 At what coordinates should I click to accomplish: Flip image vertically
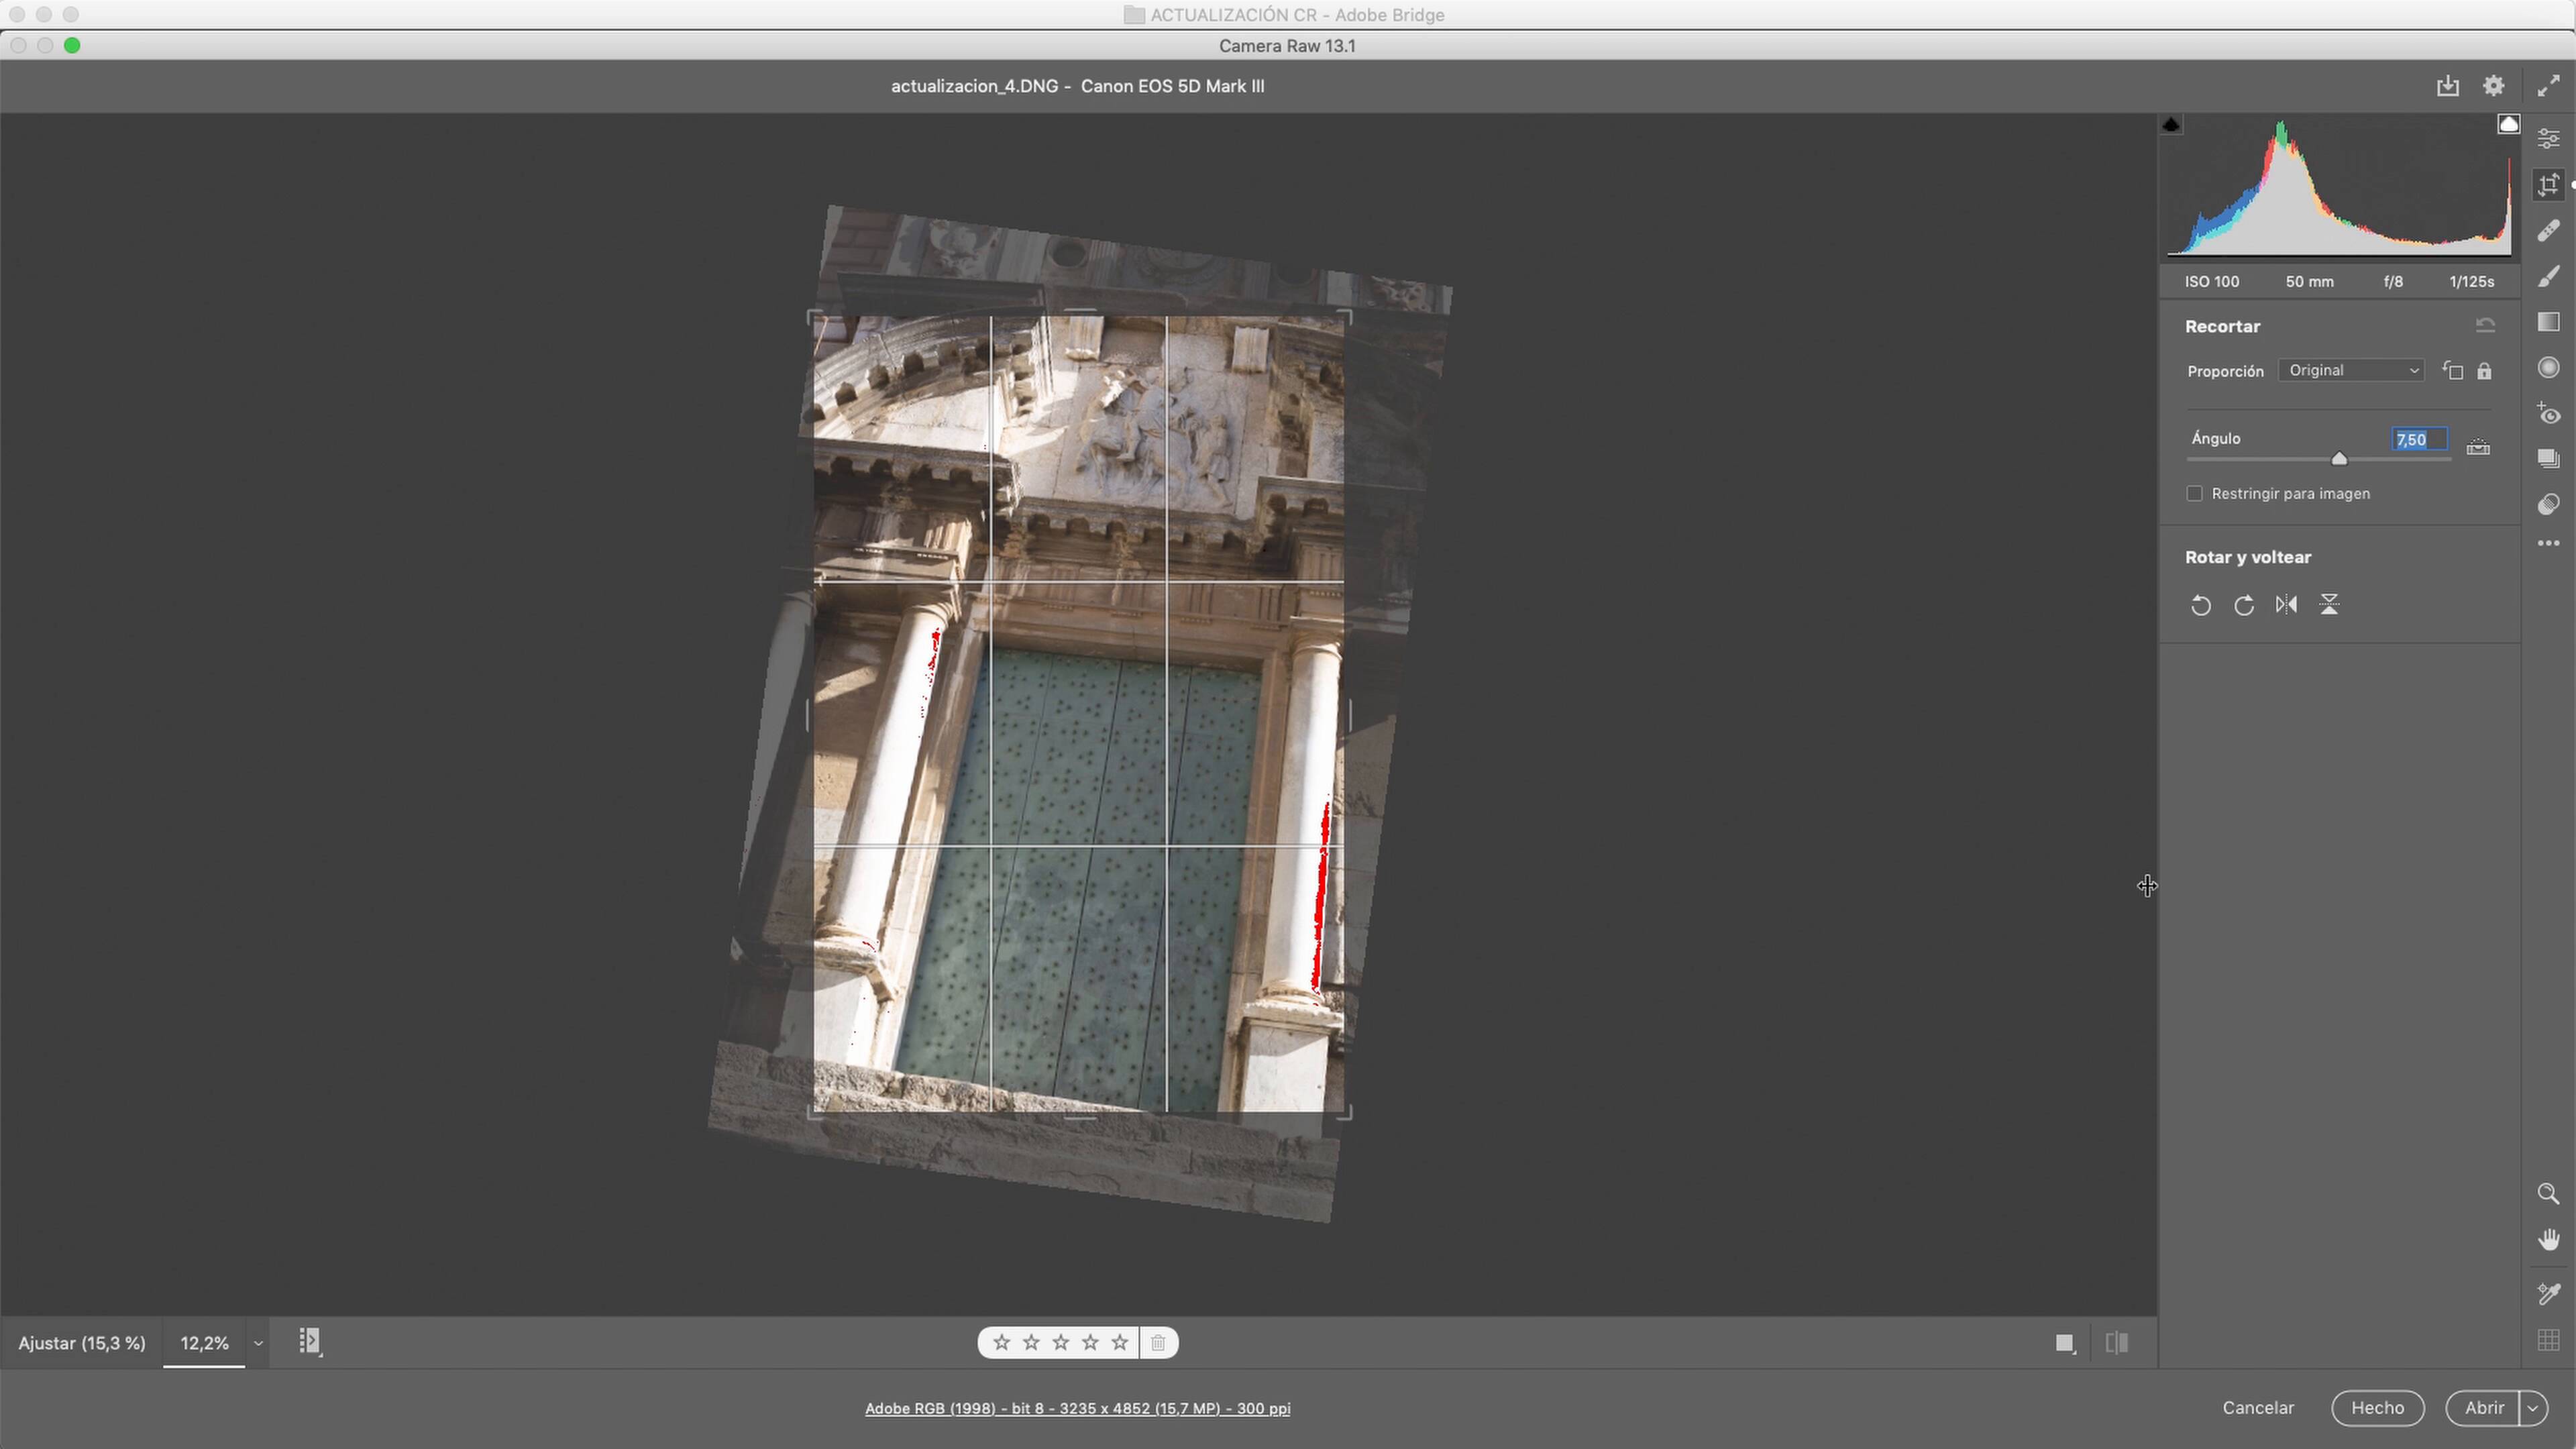(x=2329, y=605)
